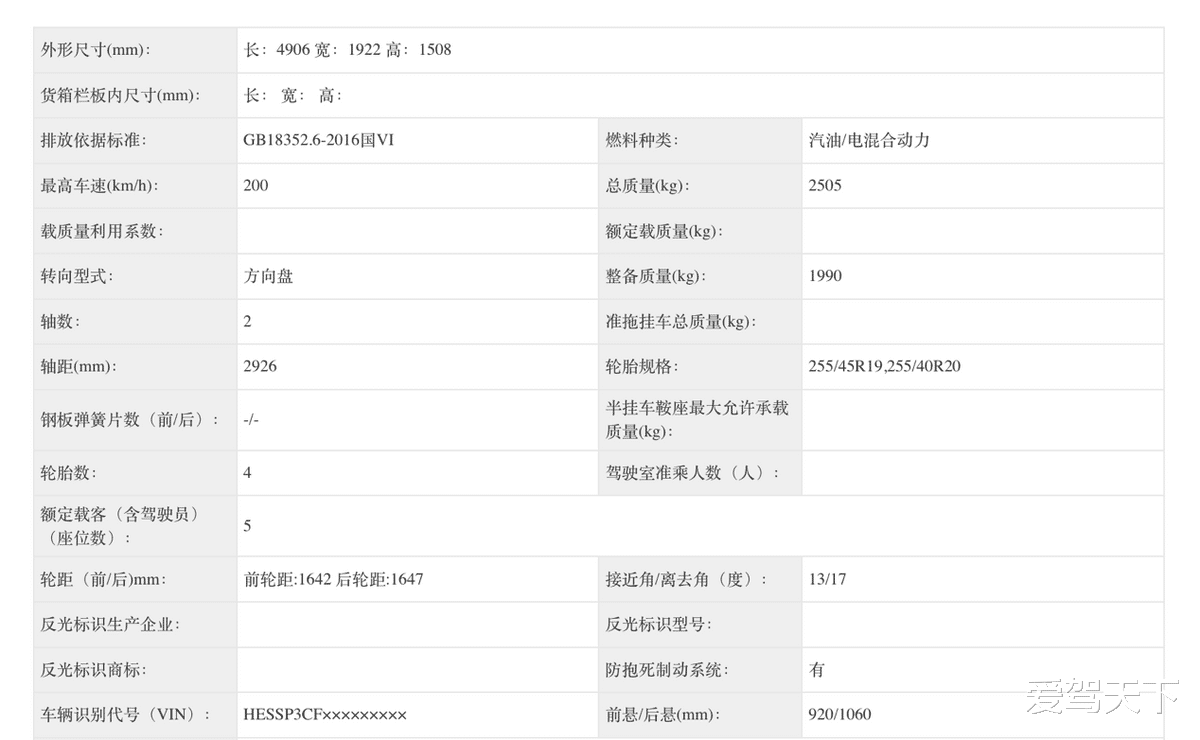Screen dimensions: 1200x740
Task: Click the 总质量(kg) label
Action: [648, 186]
